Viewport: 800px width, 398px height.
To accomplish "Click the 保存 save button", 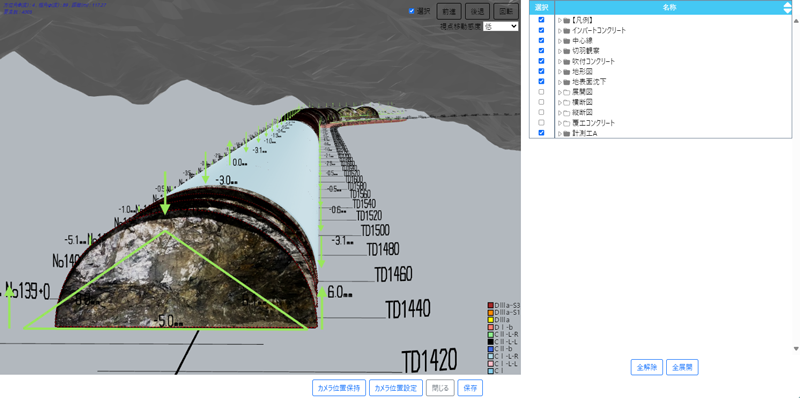I will point(470,388).
